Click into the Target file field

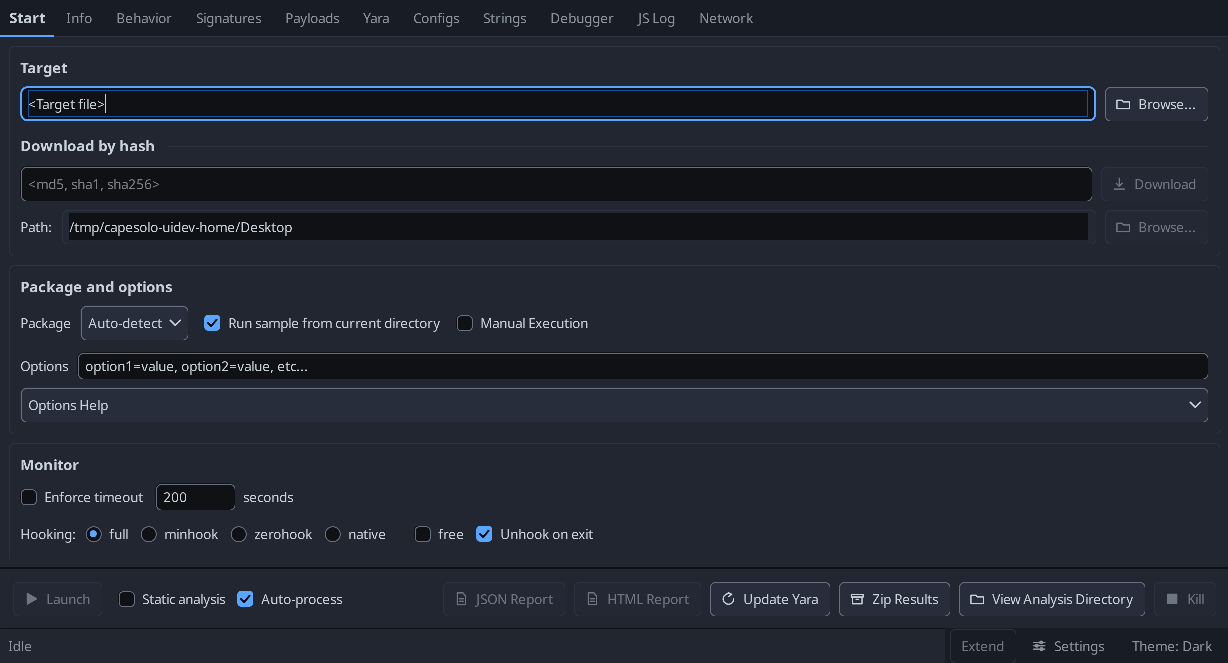[558, 104]
